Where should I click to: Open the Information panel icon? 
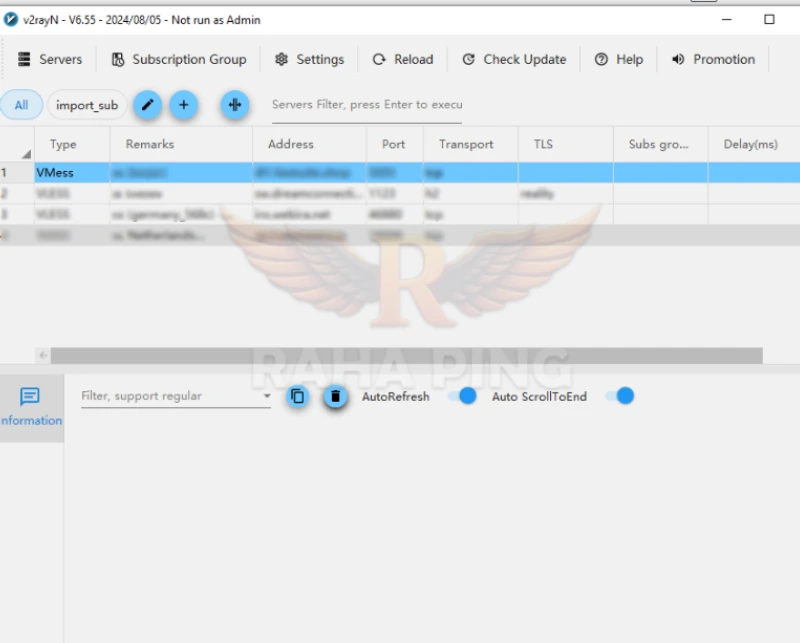click(30, 406)
